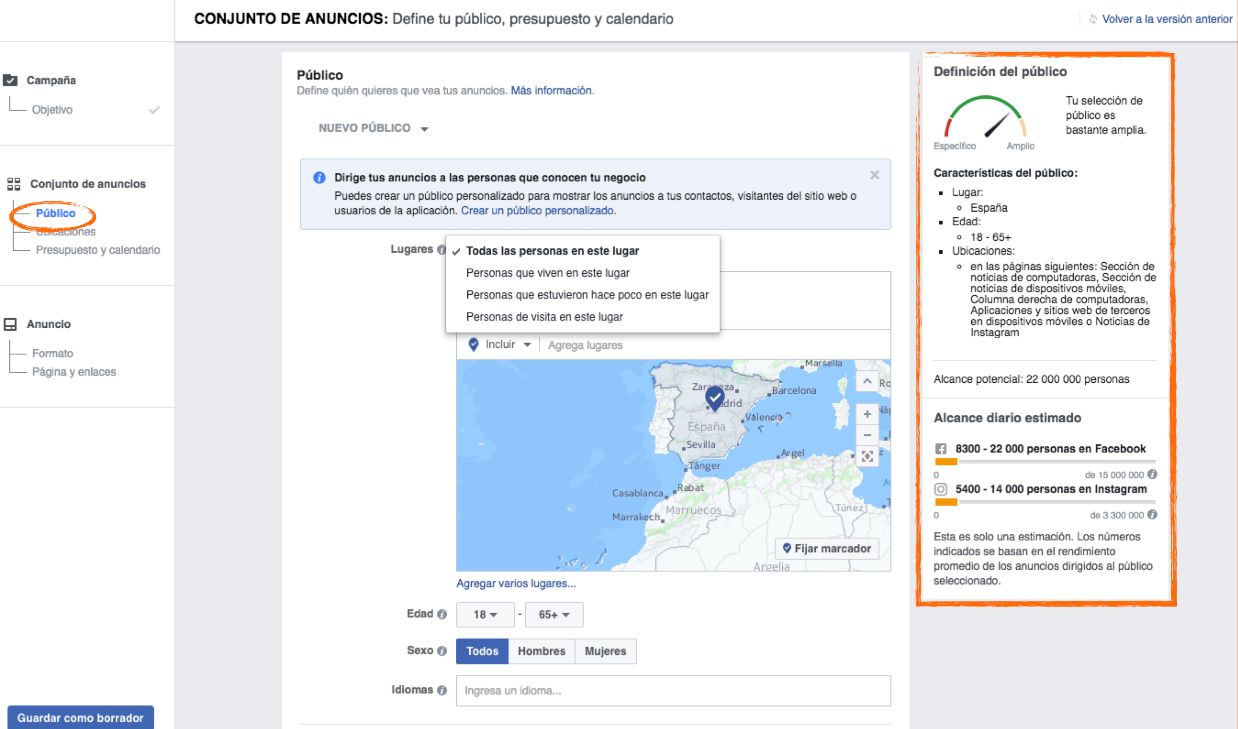Collapse the map with the up chevron
This screenshot has height=729, width=1238.
click(867, 382)
